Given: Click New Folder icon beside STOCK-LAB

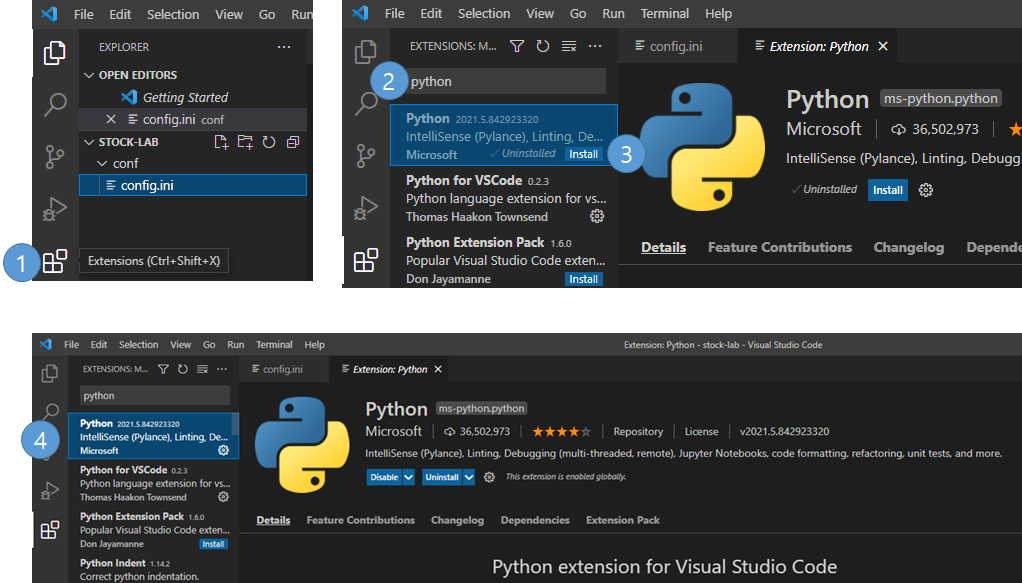Looking at the screenshot, I should coord(245,142).
